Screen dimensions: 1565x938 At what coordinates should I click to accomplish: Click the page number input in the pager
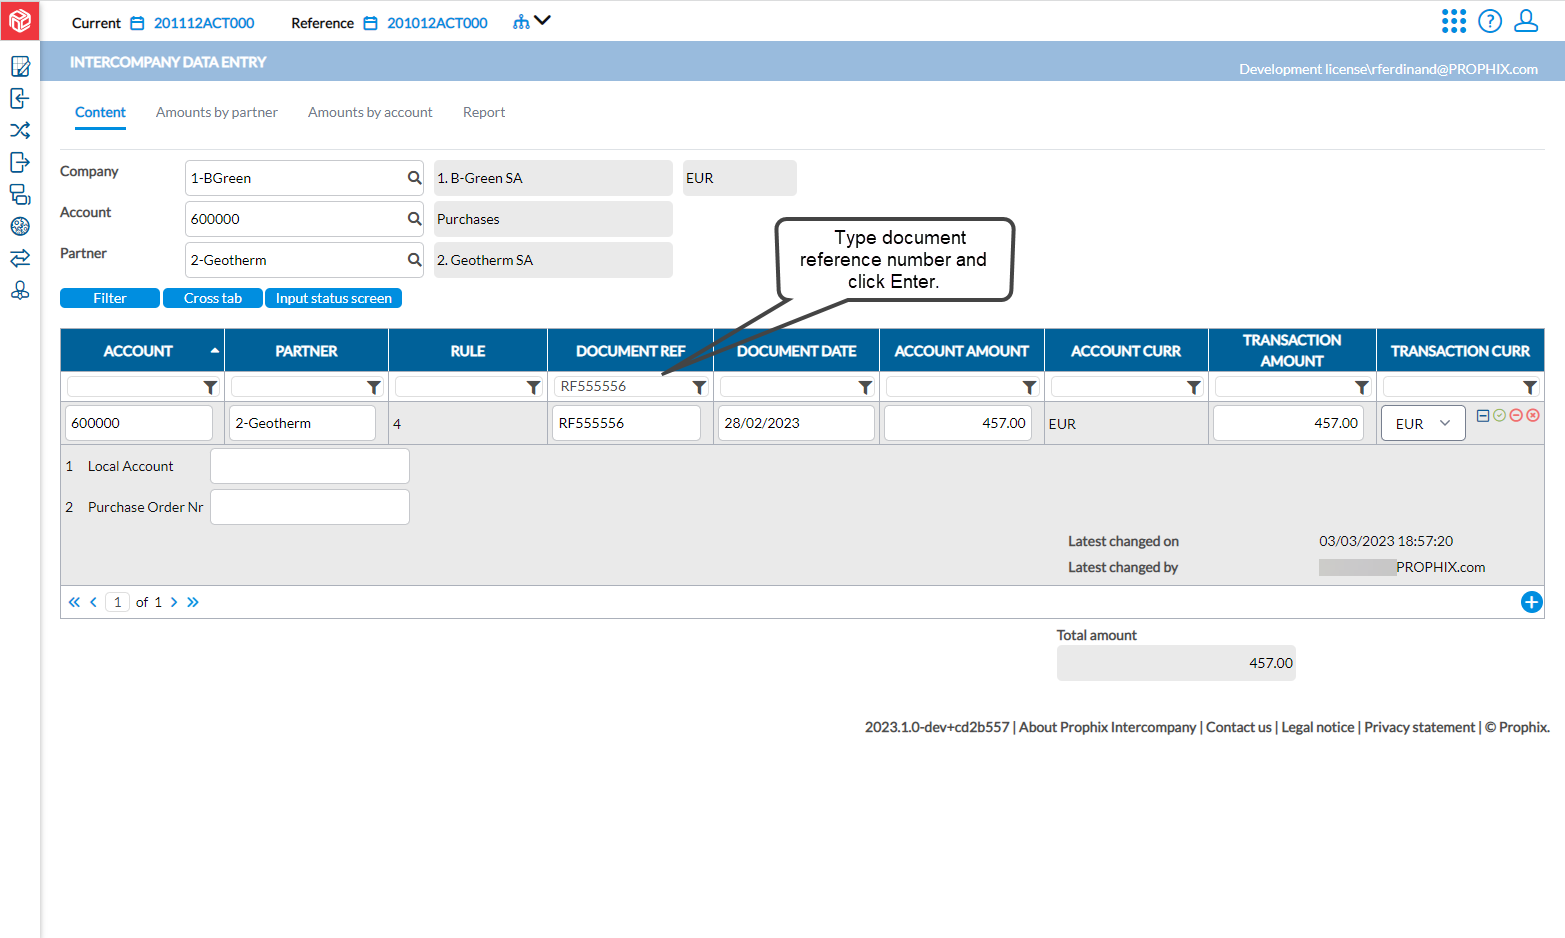[117, 602]
